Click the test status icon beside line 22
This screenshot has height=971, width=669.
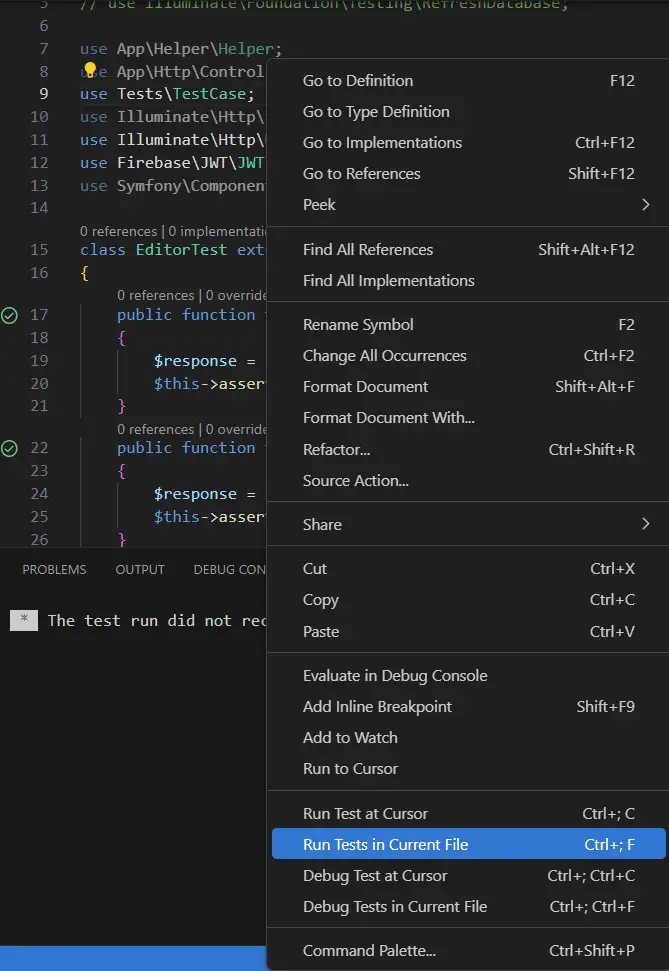point(10,448)
